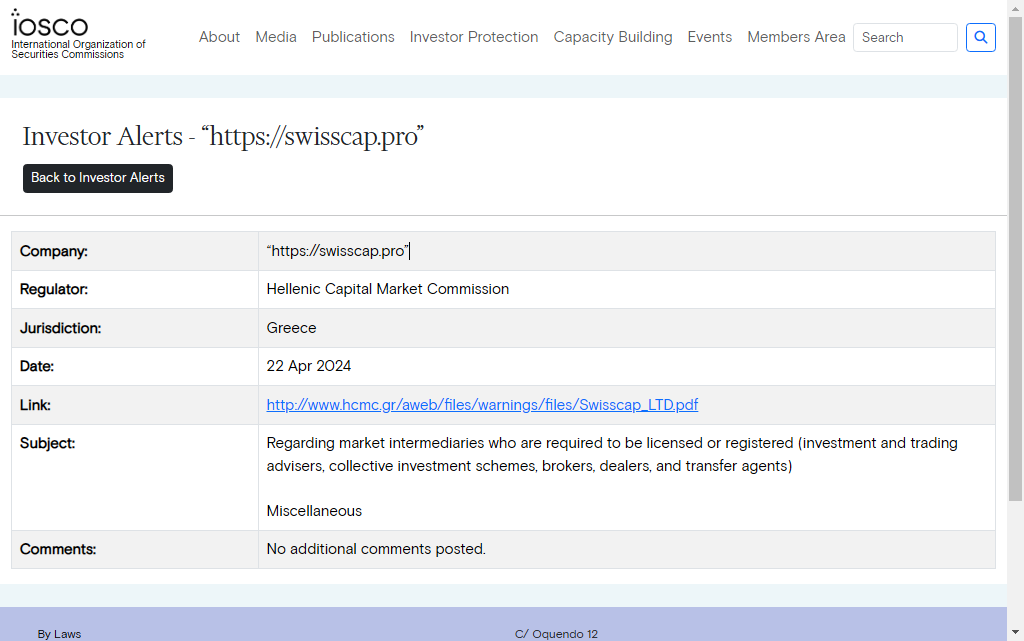Viewport: 1024px width, 641px height.
Task: Open the Events menu
Action: click(709, 37)
